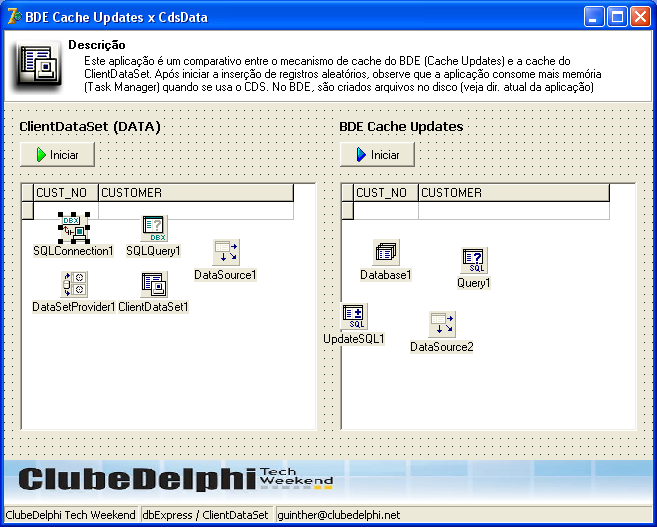
Task: Click CUST_NO column header in left grid
Action: click(66, 193)
